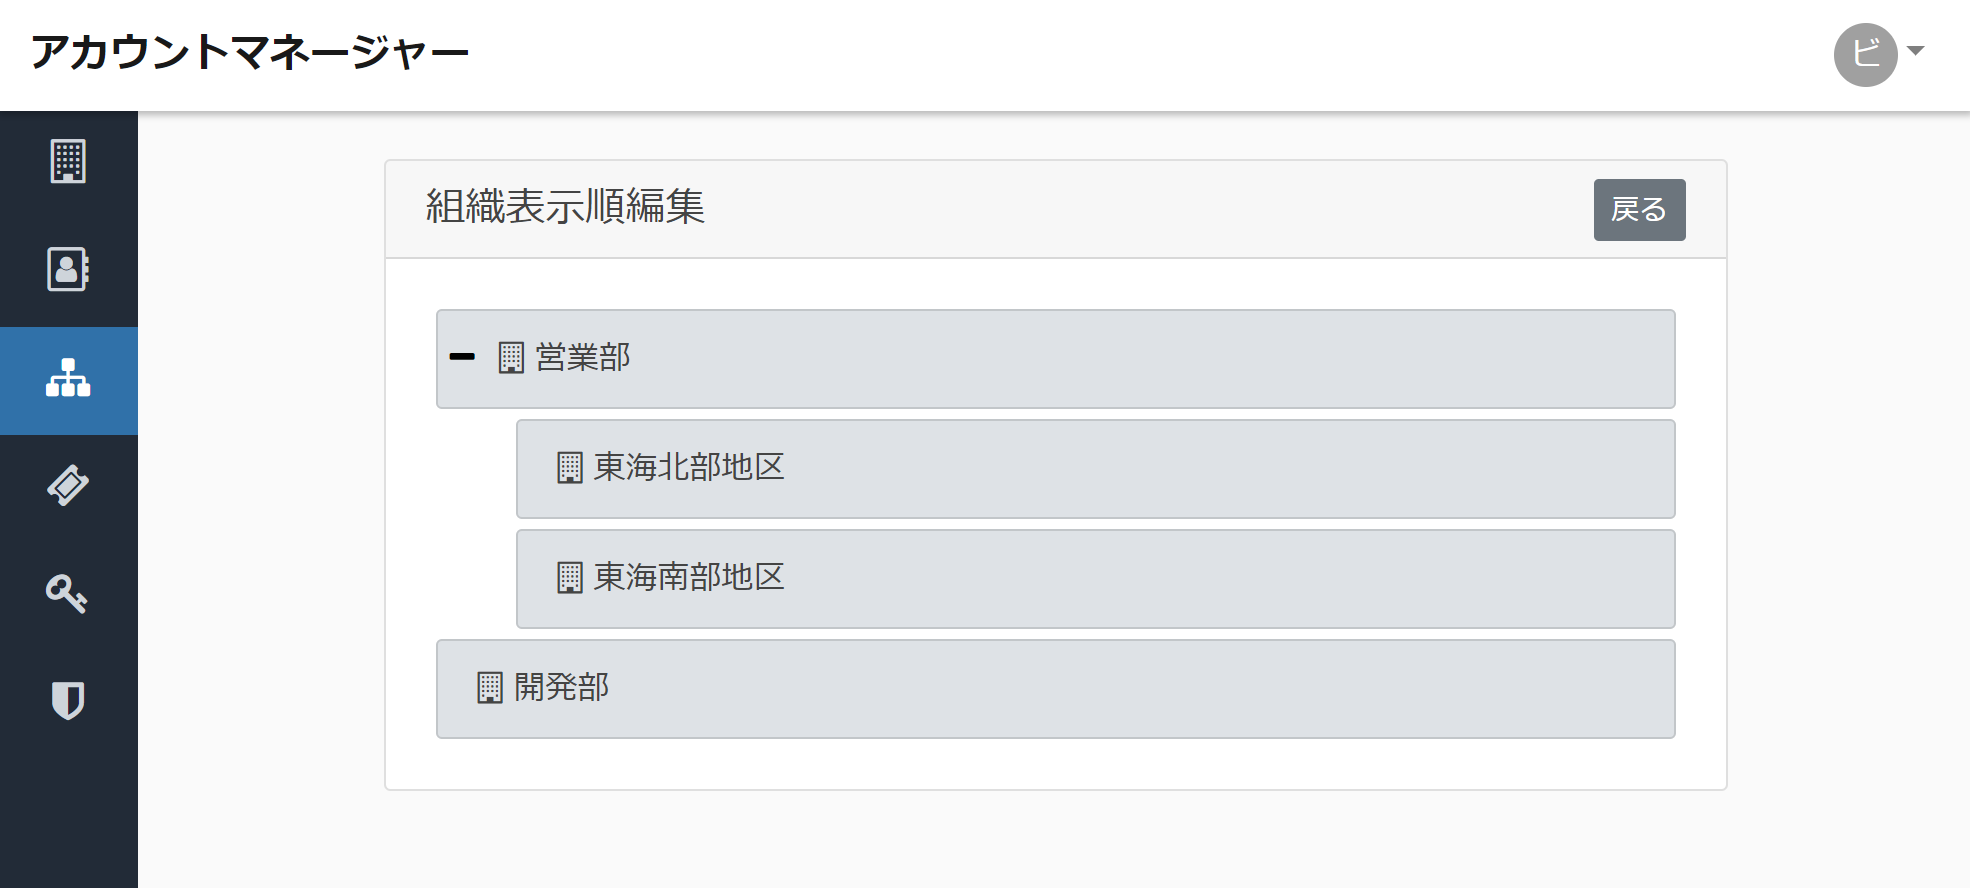Select the 営業部 organization row
1970x888 pixels.
(x=1055, y=359)
